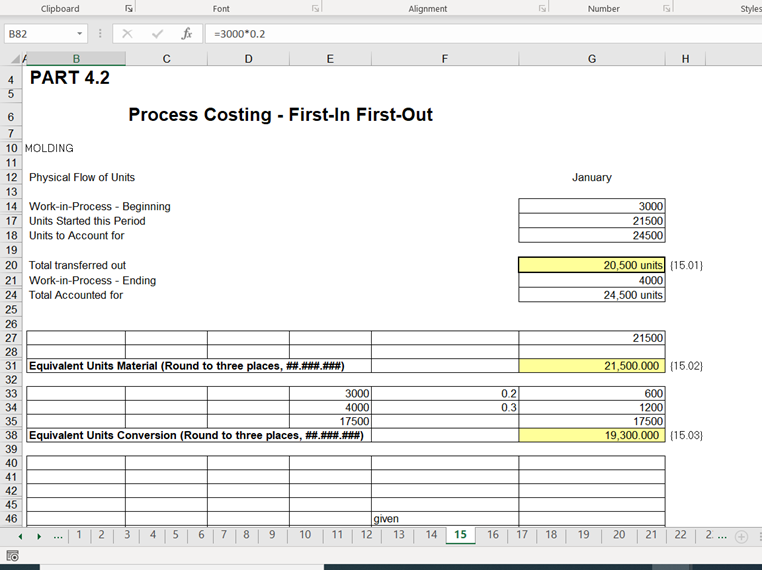Image resolution: width=762 pixels, height=570 pixels.
Task: Select row 31 header
Action: coord(11,366)
